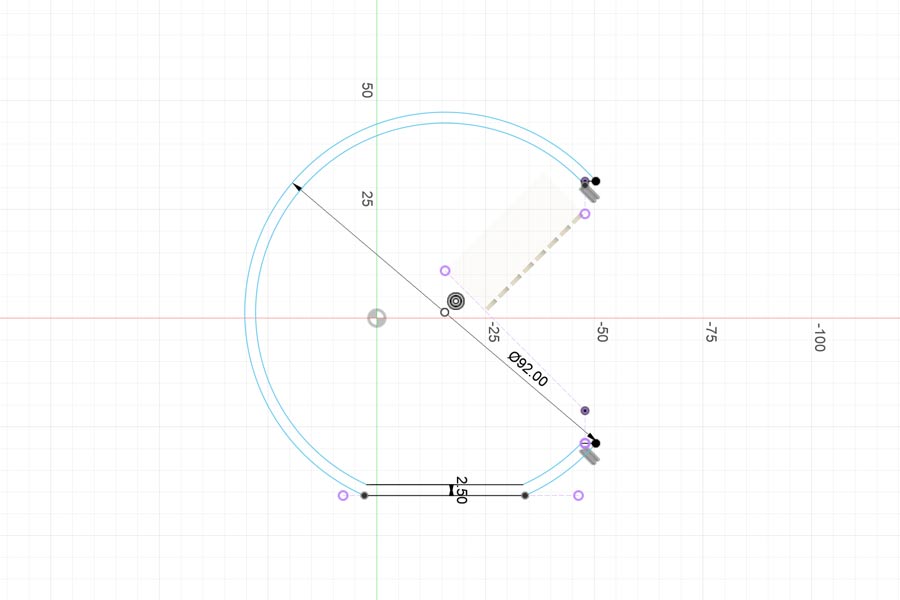Viewport: 900px width, 600px height.
Task: Select the arc center point on diameter line
Action: (x=444, y=312)
